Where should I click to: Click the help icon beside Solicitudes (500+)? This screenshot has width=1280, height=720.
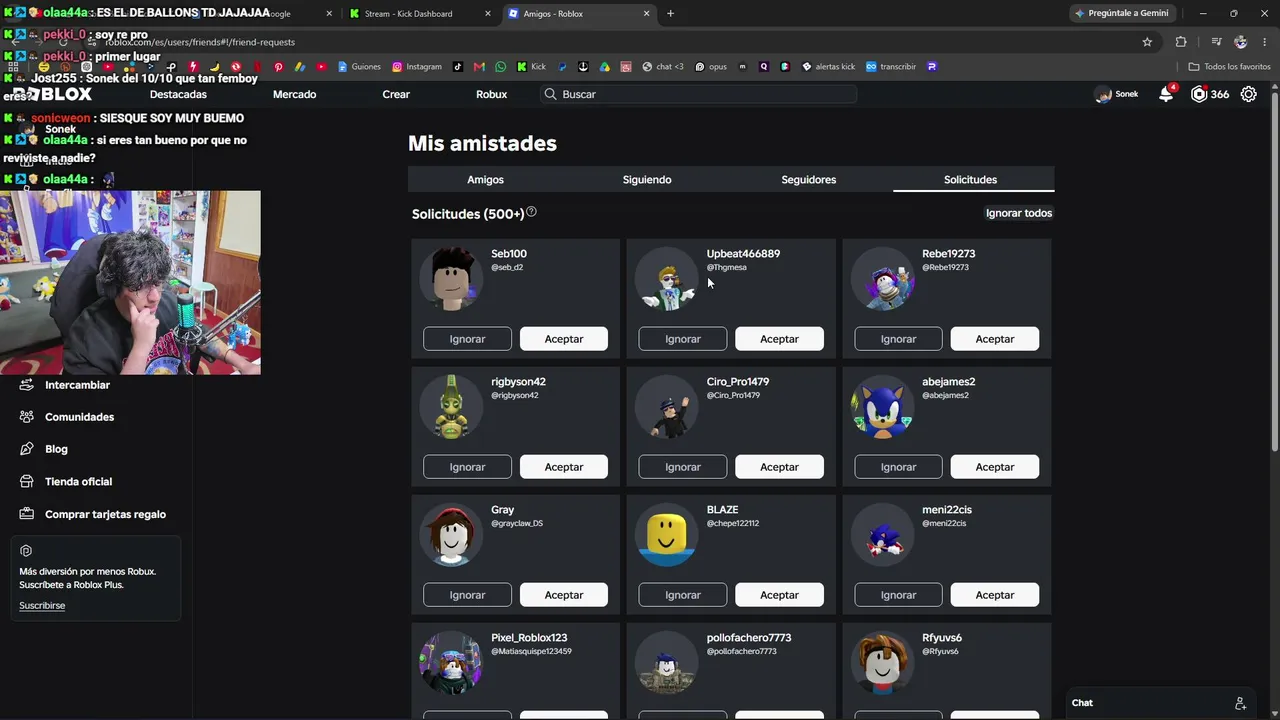tap(531, 212)
